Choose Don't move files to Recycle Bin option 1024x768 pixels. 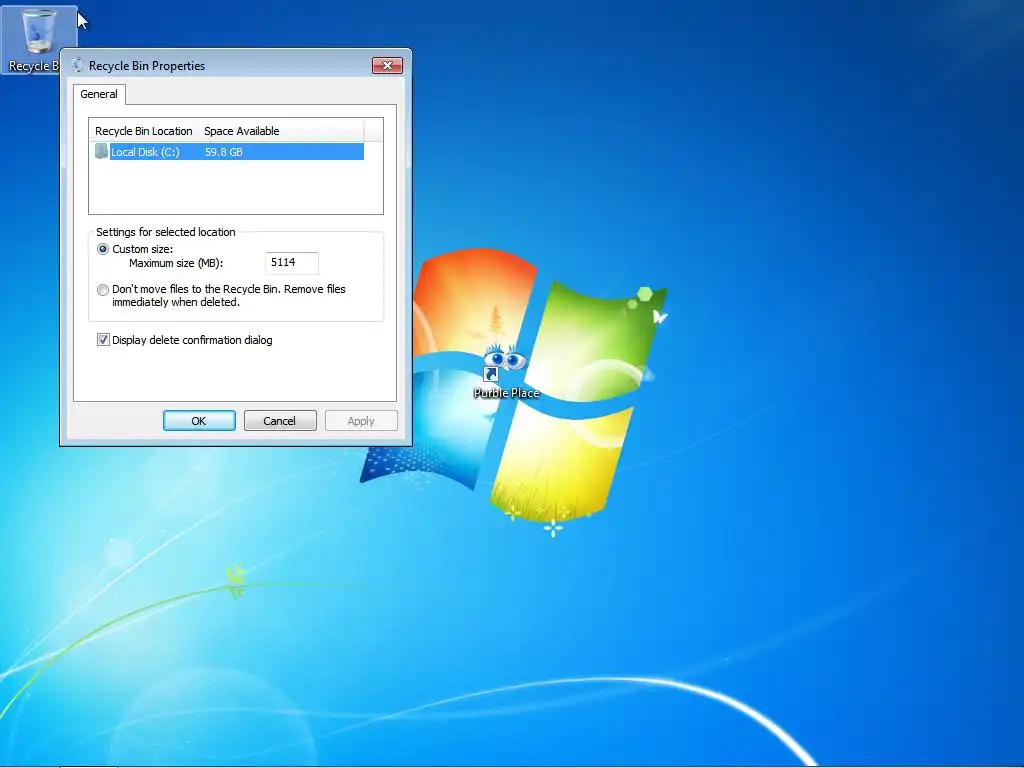point(103,290)
